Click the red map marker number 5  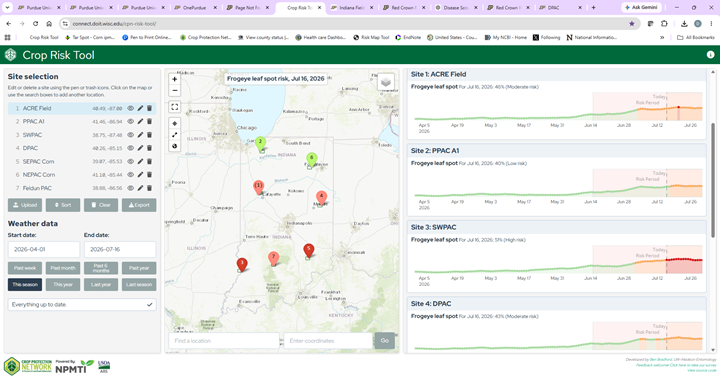[309, 250]
